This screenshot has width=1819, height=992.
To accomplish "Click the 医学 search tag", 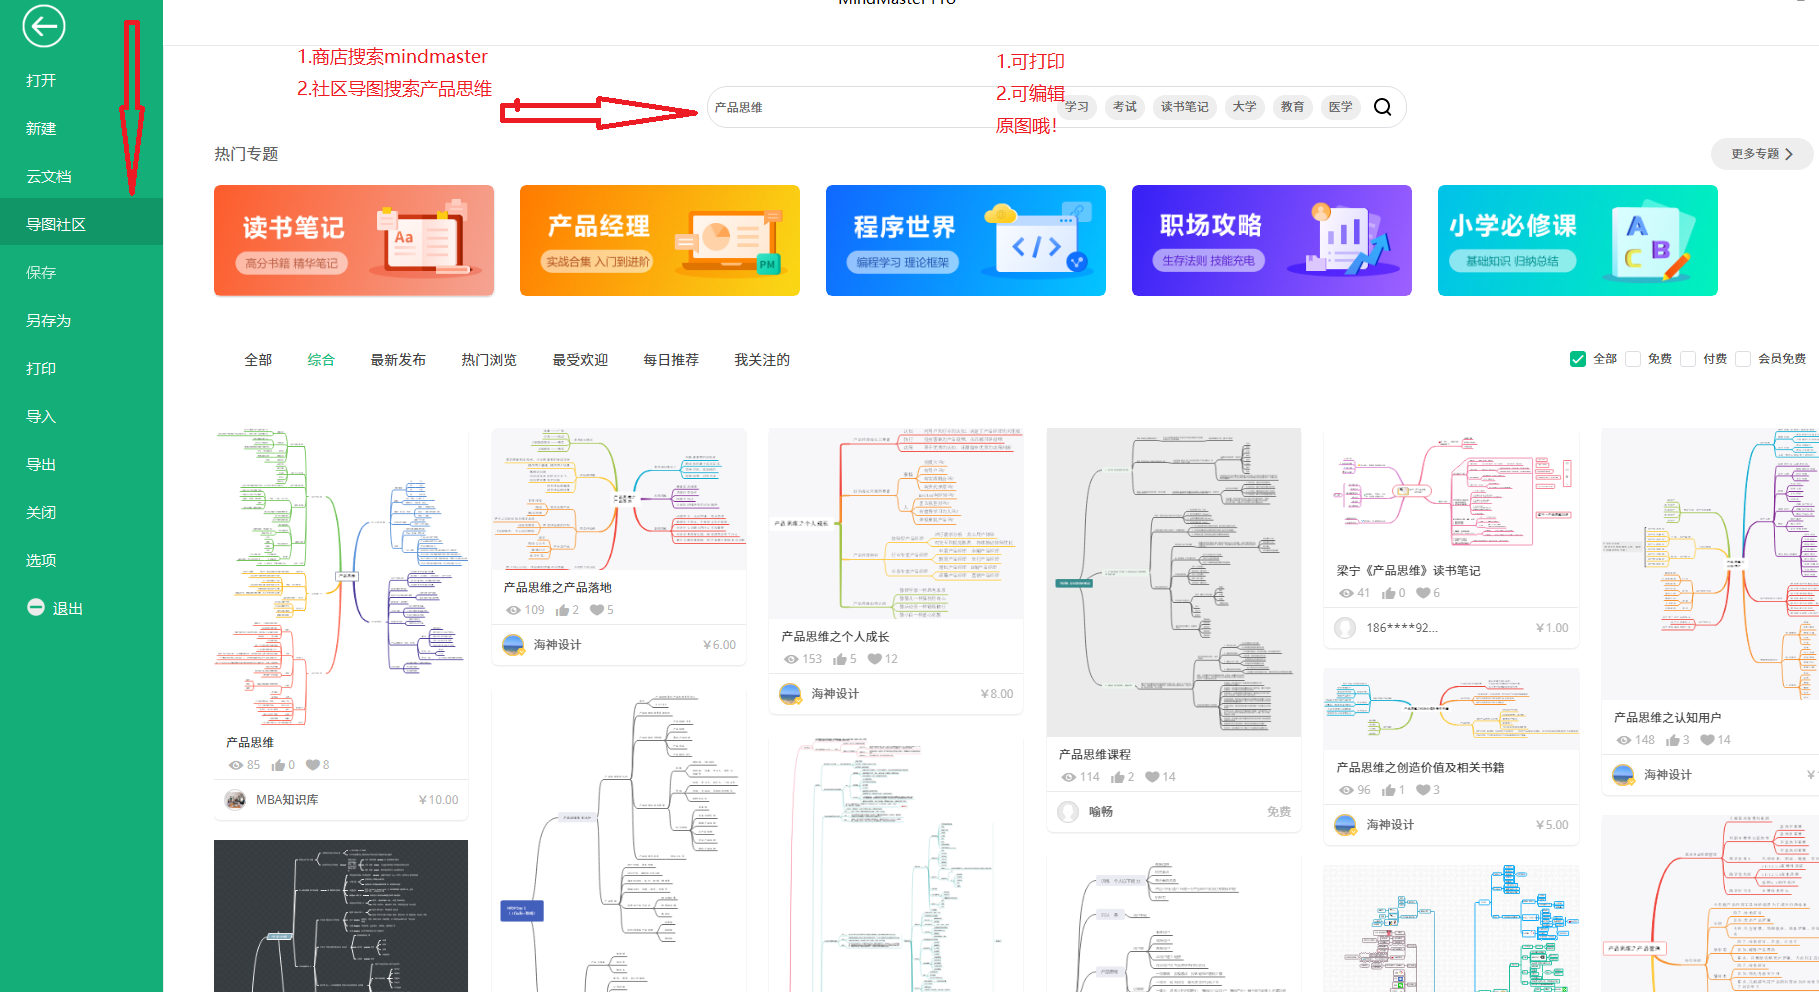I will point(1341,107).
